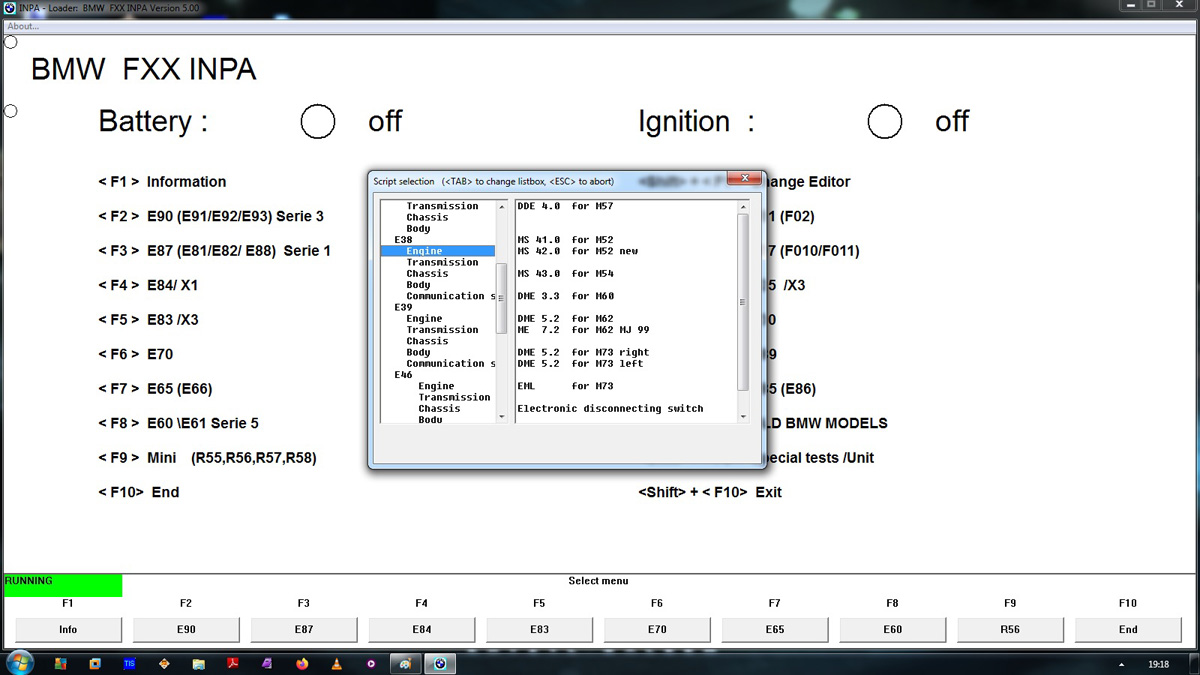
Task: Launch VLC media player from taskbar
Action: click(336, 663)
